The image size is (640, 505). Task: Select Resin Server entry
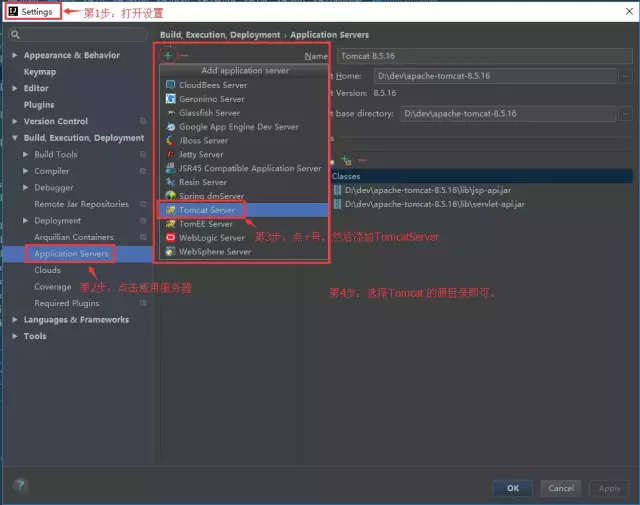coord(244,182)
